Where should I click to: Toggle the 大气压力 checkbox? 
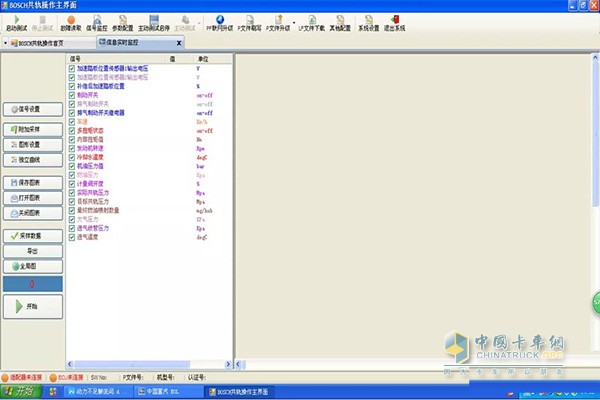[72, 219]
